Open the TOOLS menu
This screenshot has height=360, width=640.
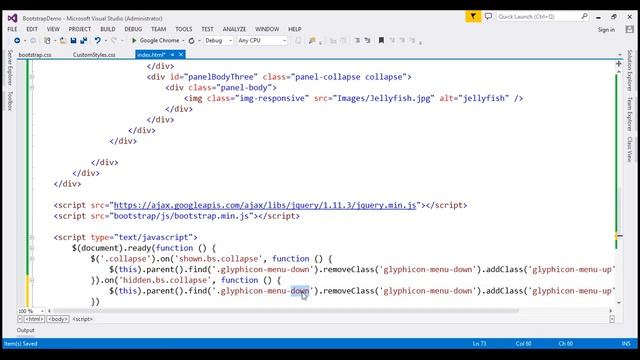point(184,29)
